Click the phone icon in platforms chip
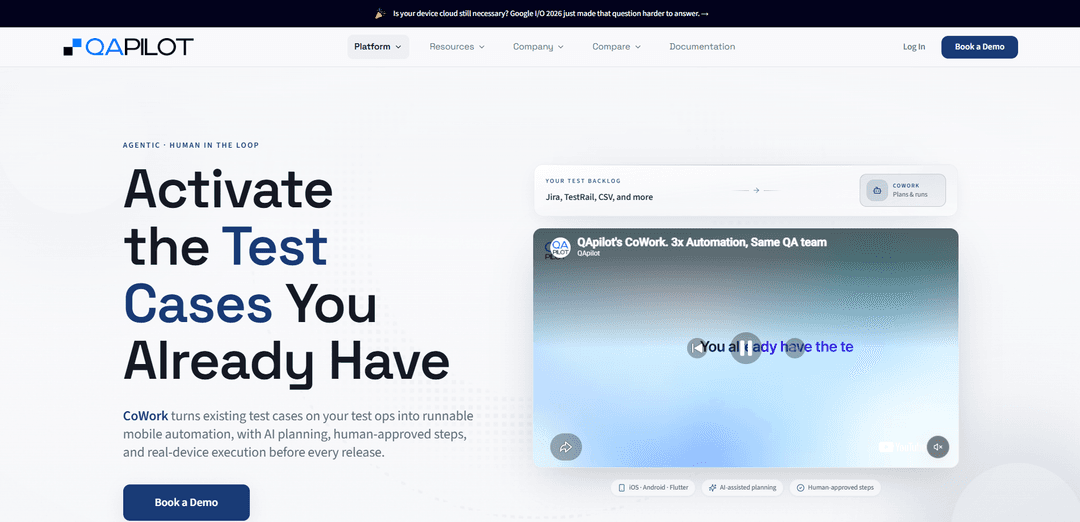Screen dimensions: 1080x522 pyautogui.click(x=622, y=488)
